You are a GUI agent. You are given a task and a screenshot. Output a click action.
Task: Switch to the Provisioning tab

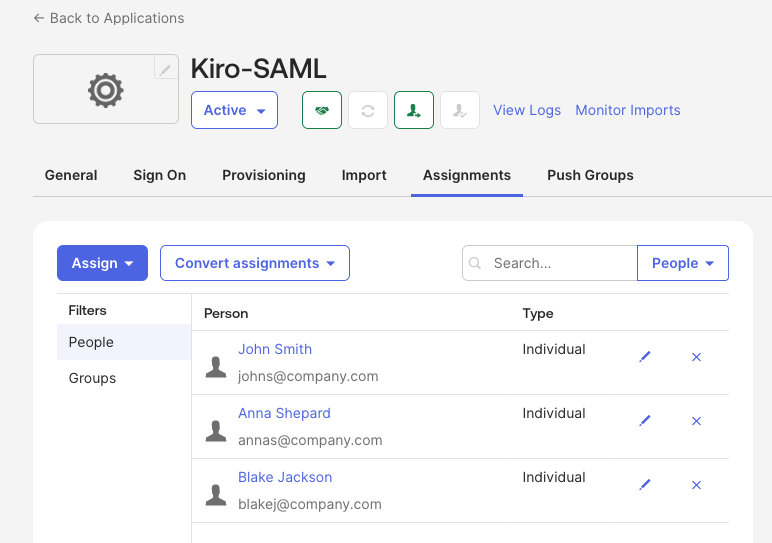tap(264, 175)
